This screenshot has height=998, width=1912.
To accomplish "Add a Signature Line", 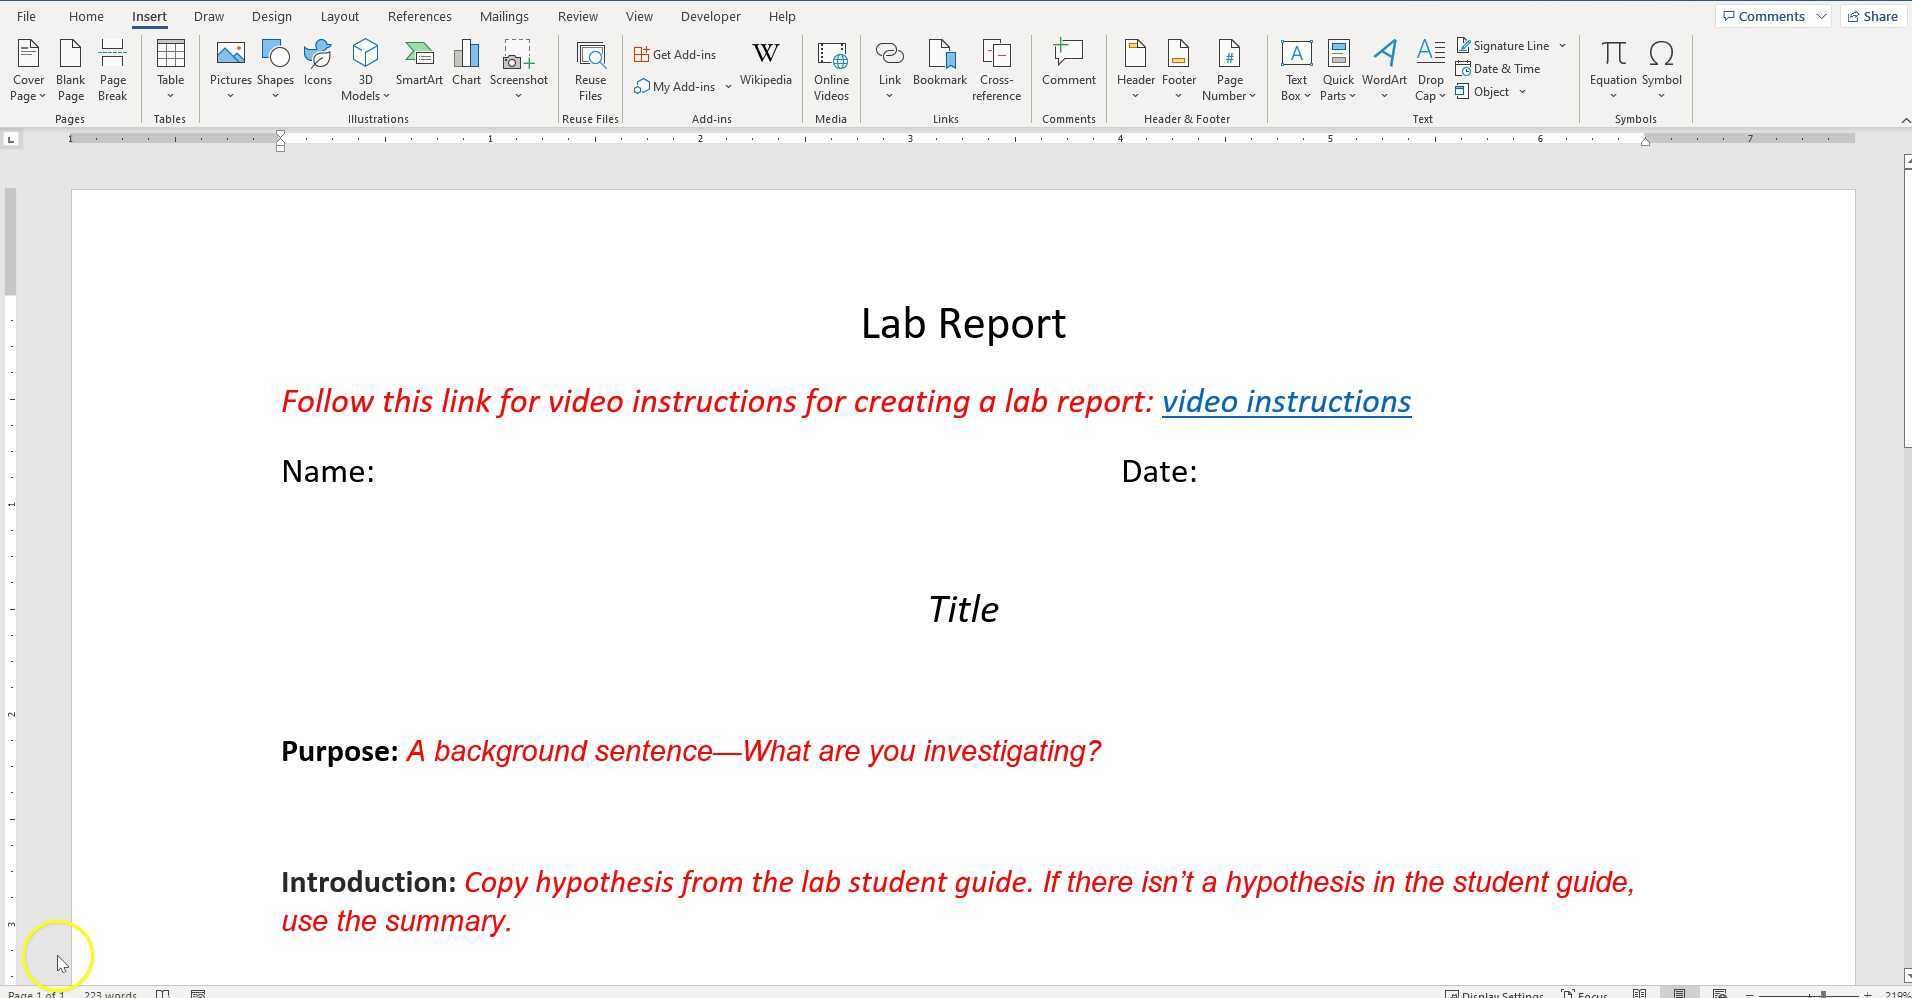I will coord(1504,45).
